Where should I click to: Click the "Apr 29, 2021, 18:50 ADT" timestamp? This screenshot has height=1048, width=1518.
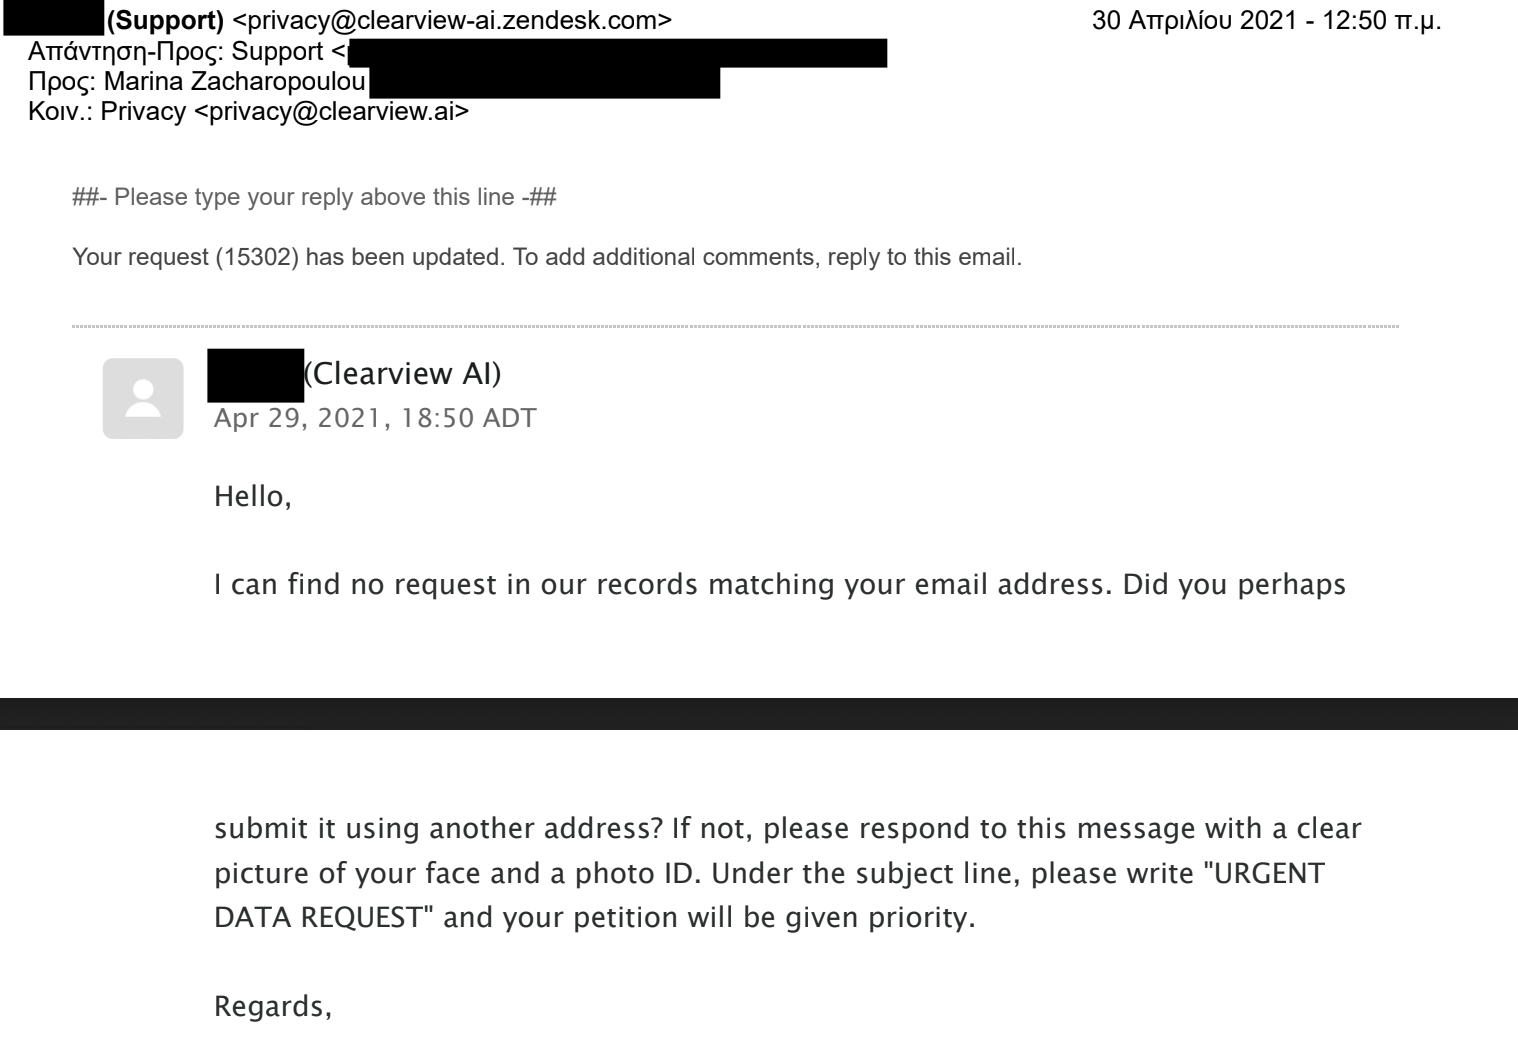click(x=375, y=418)
